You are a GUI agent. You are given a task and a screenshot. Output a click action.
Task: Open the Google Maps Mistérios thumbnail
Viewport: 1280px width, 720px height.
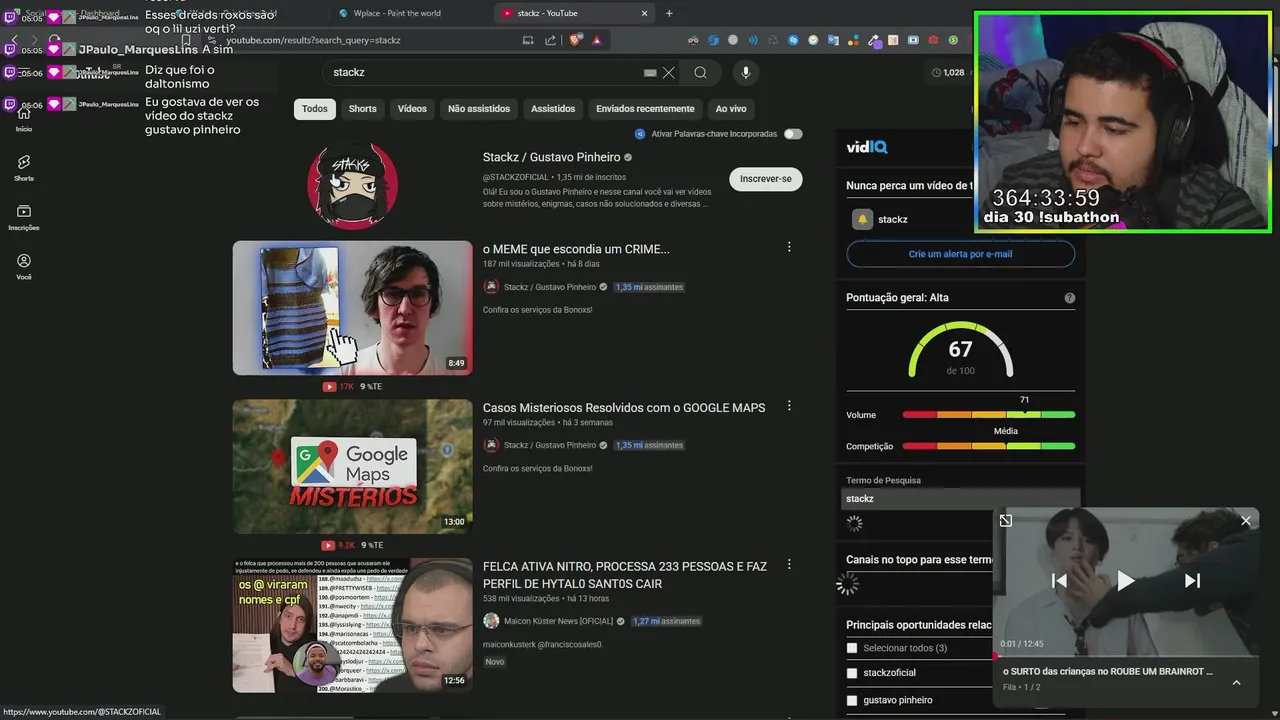point(352,467)
